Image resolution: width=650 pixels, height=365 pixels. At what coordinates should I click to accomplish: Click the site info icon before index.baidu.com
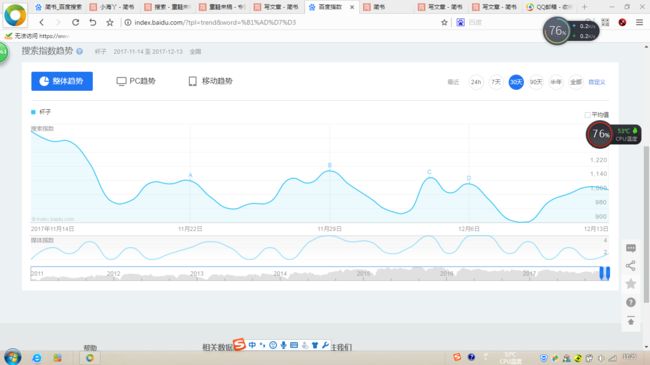[128, 22]
